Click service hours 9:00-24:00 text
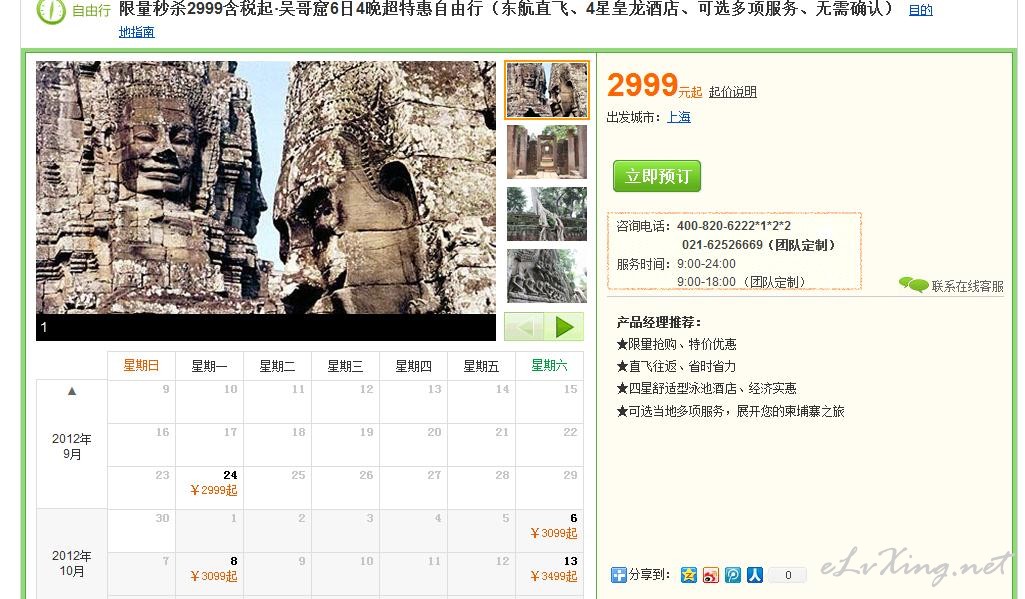This screenshot has width=1025, height=599. pyautogui.click(x=706, y=264)
